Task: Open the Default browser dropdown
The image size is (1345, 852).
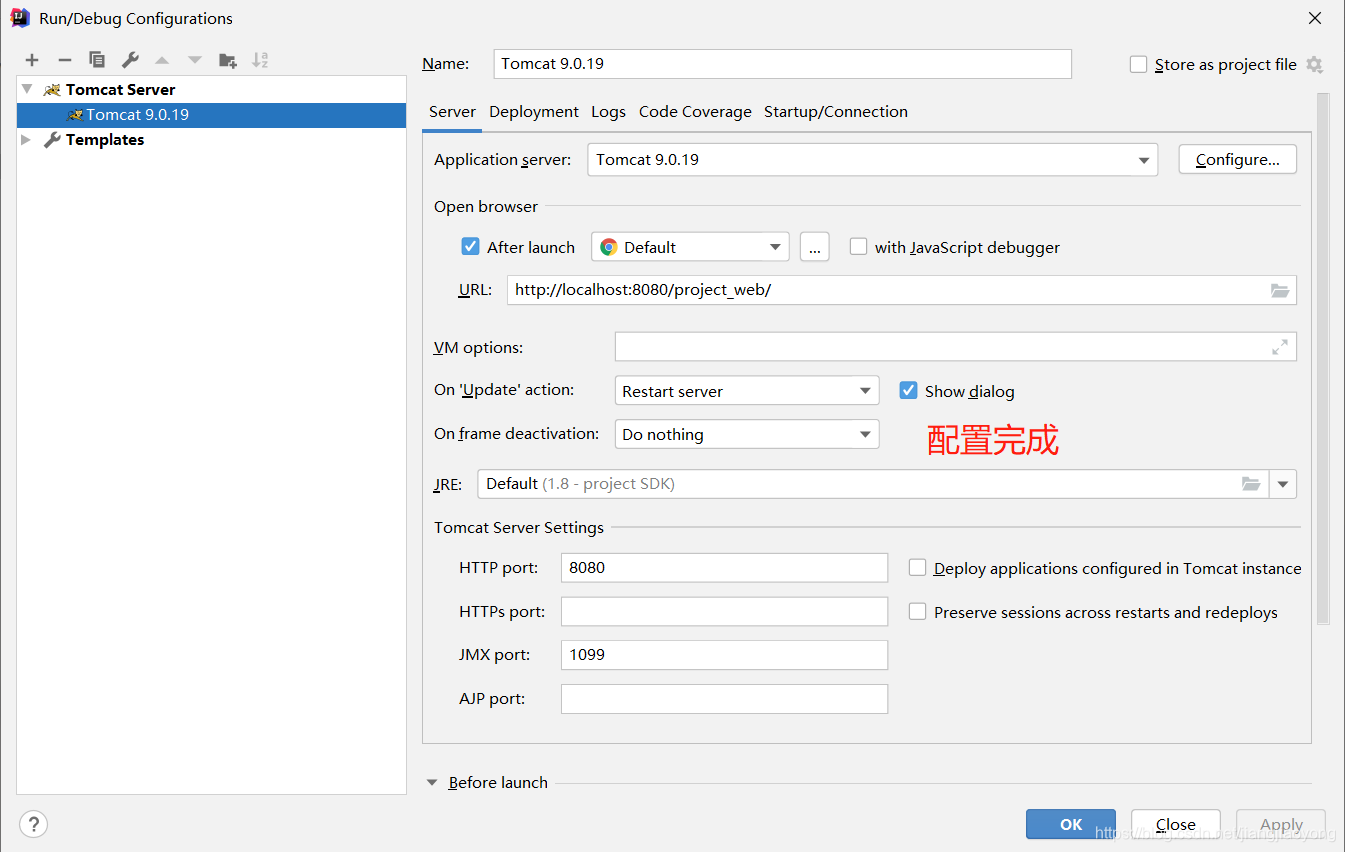Action: [690, 247]
